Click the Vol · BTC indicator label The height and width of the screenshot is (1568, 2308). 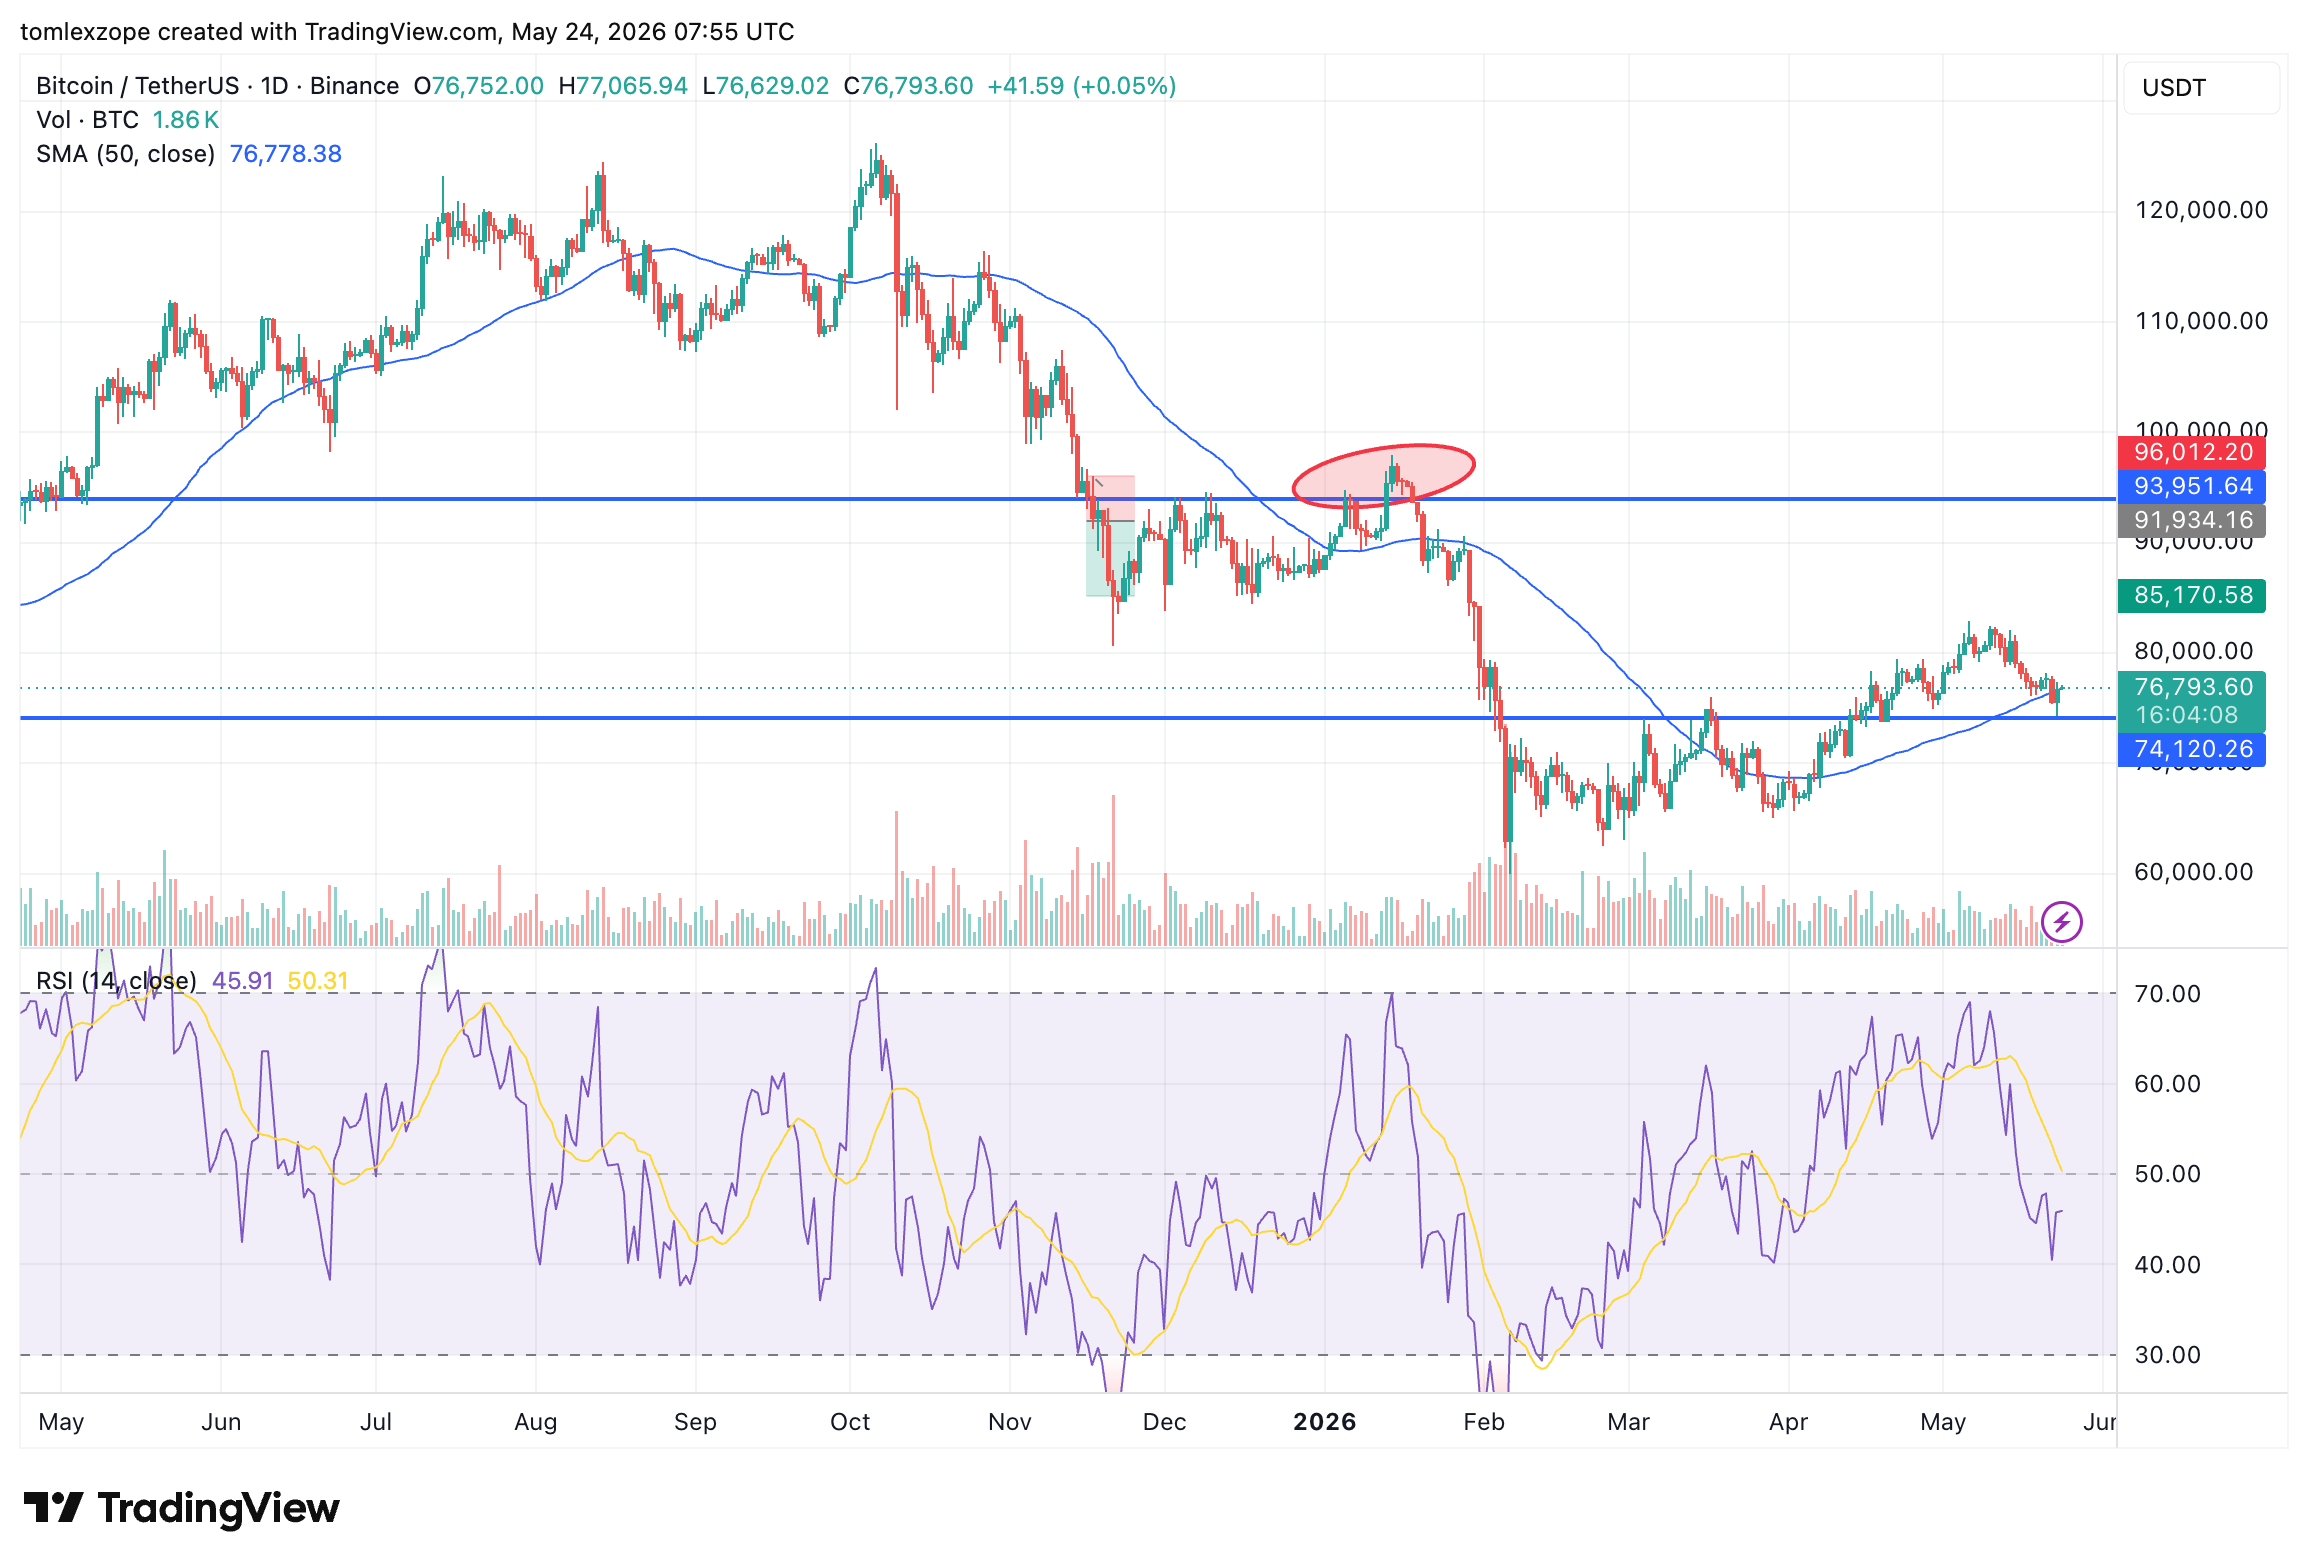pos(88,120)
